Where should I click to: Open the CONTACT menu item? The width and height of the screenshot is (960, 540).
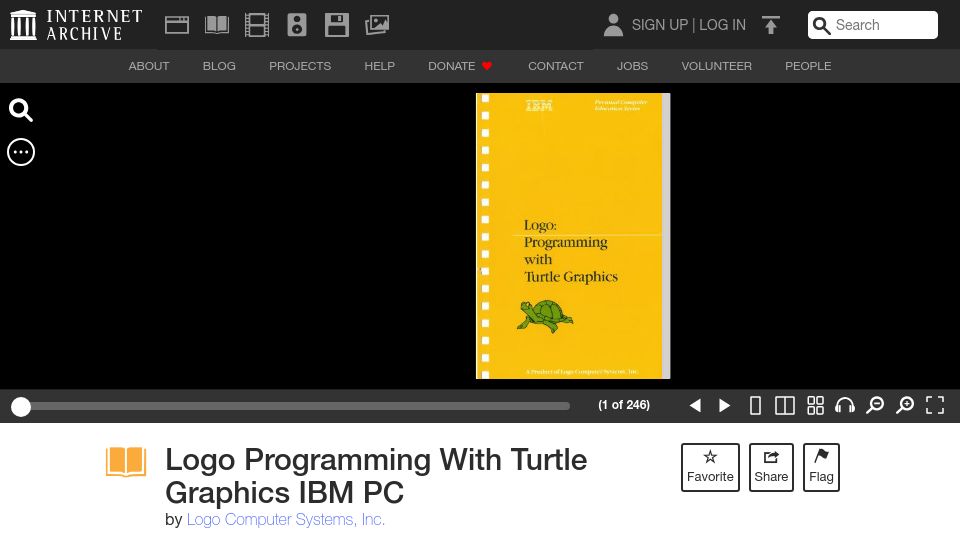click(x=556, y=66)
